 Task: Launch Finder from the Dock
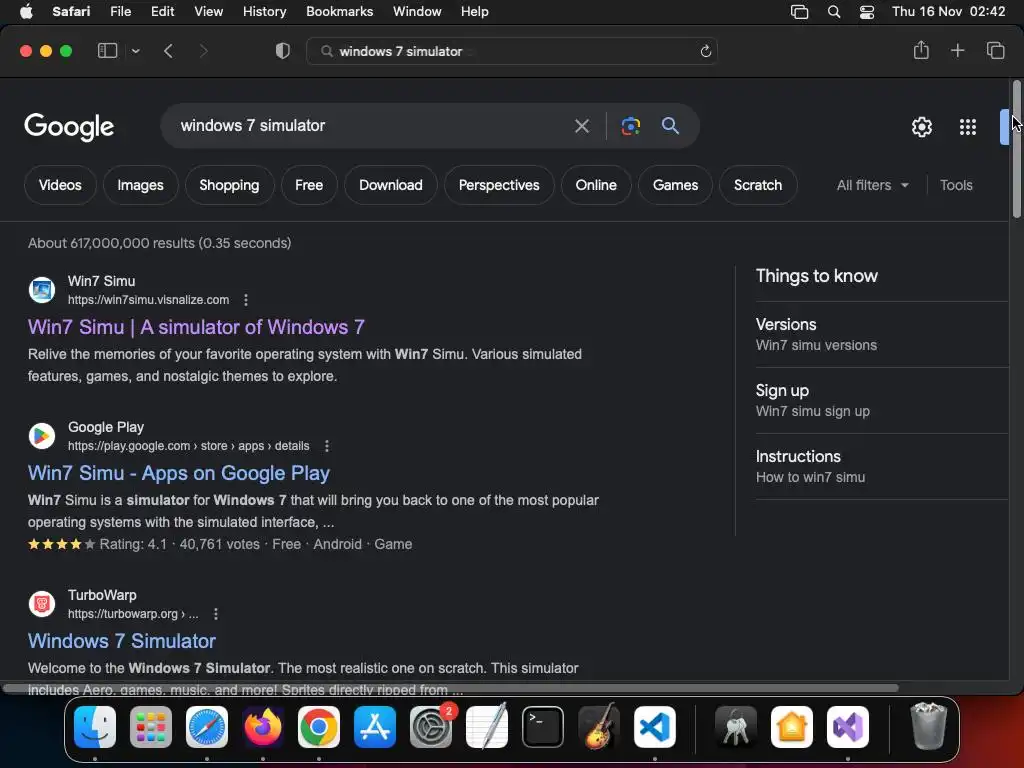point(95,727)
